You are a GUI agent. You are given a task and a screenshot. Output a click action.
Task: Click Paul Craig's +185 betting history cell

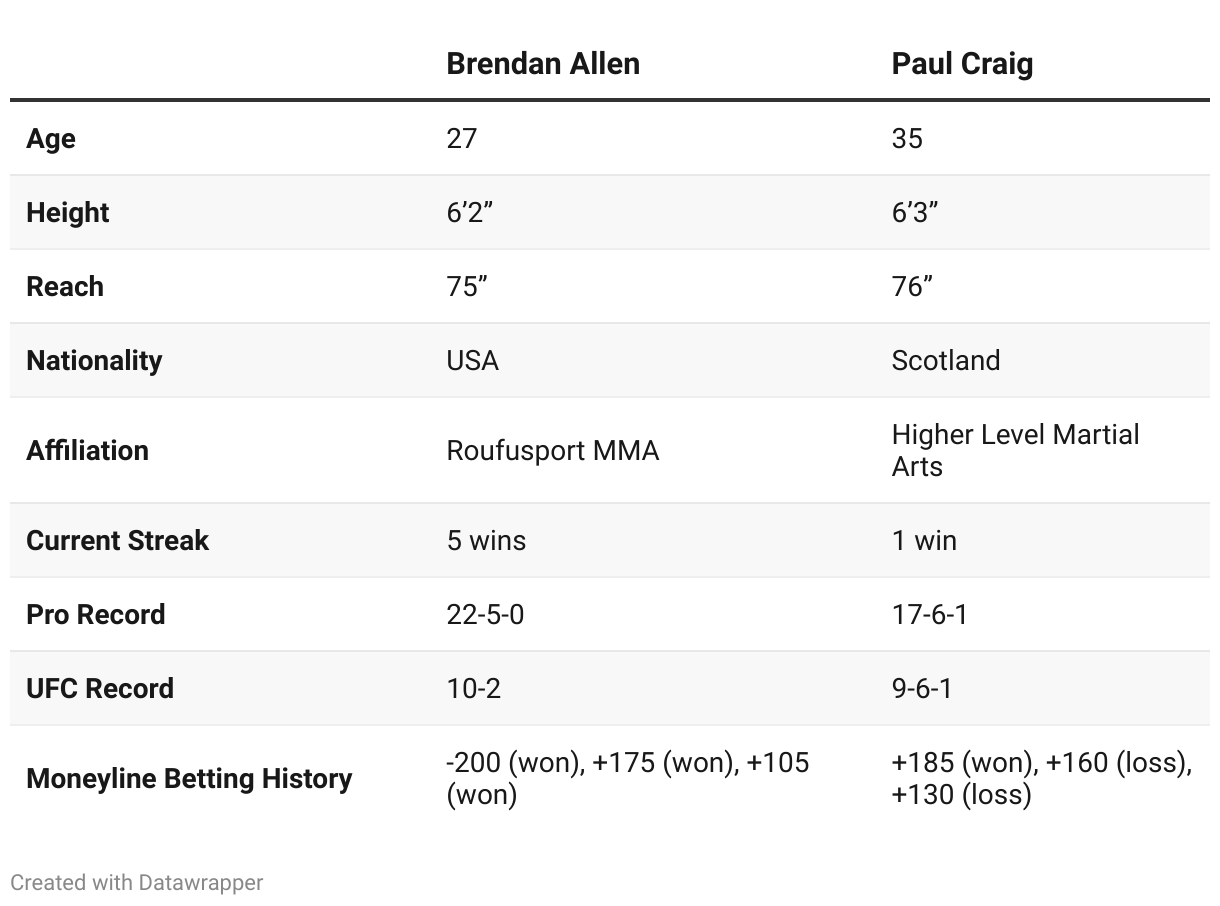tap(1042, 778)
